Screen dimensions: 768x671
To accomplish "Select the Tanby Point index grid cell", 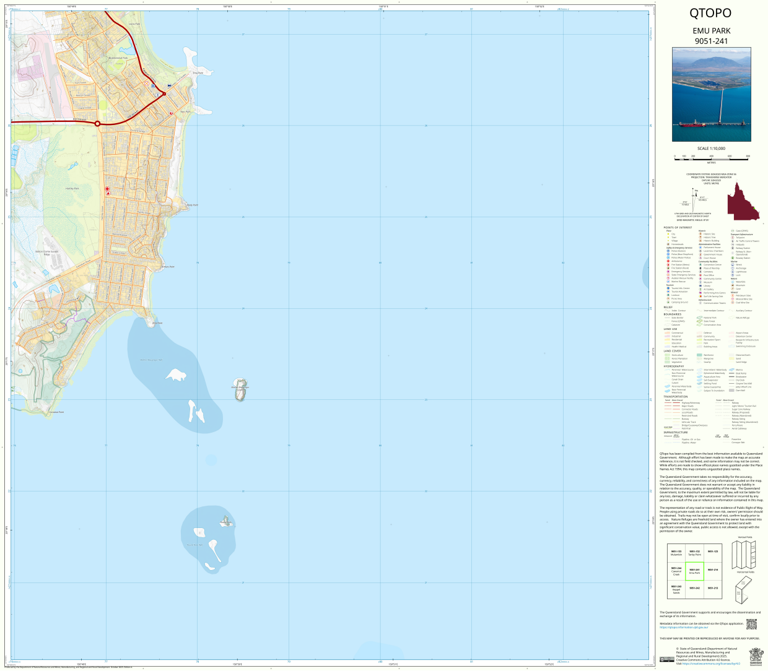I will tap(694, 553).
